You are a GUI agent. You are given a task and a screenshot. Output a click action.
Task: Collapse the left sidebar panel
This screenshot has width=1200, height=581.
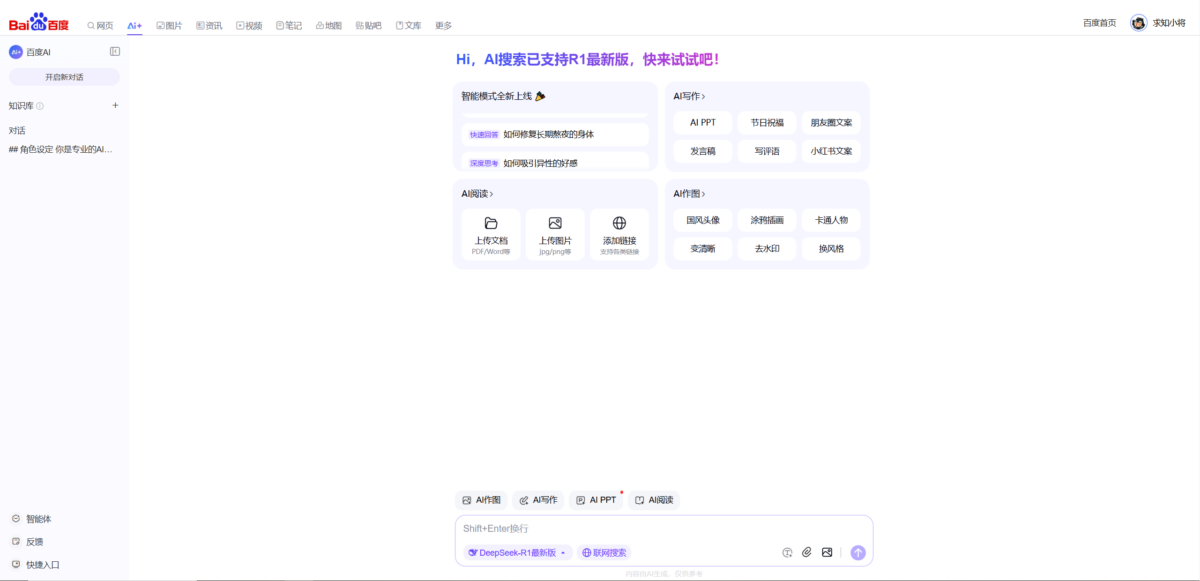[x=115, y=51]
